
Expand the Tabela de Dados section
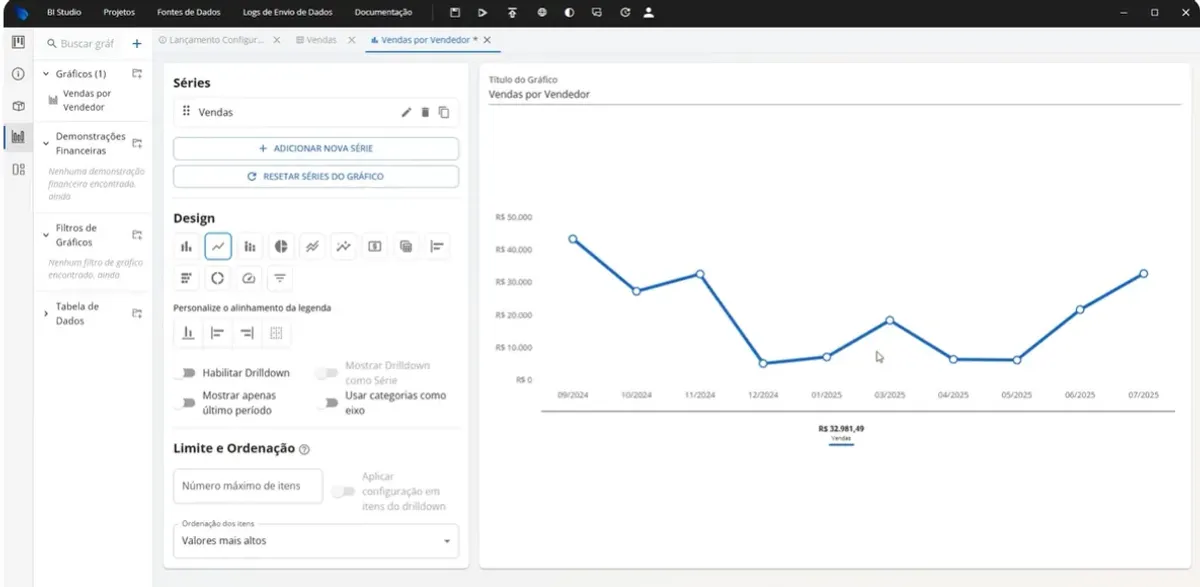46,313
